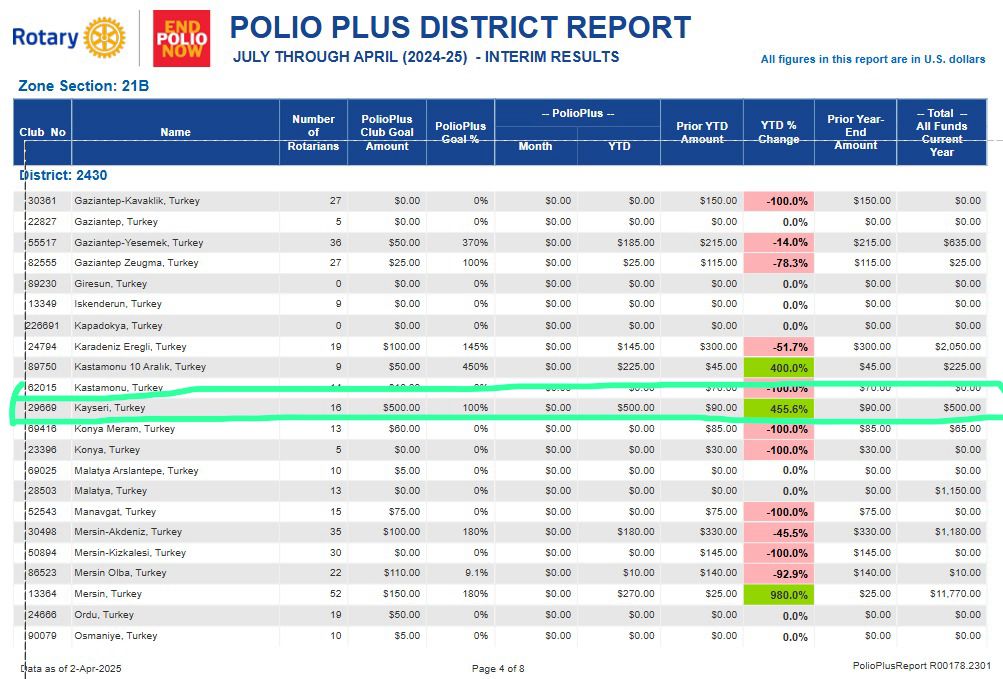The image size is (1003, 679).
Task: Select club name Manavgat, Turkey
Action: (115, 512)
